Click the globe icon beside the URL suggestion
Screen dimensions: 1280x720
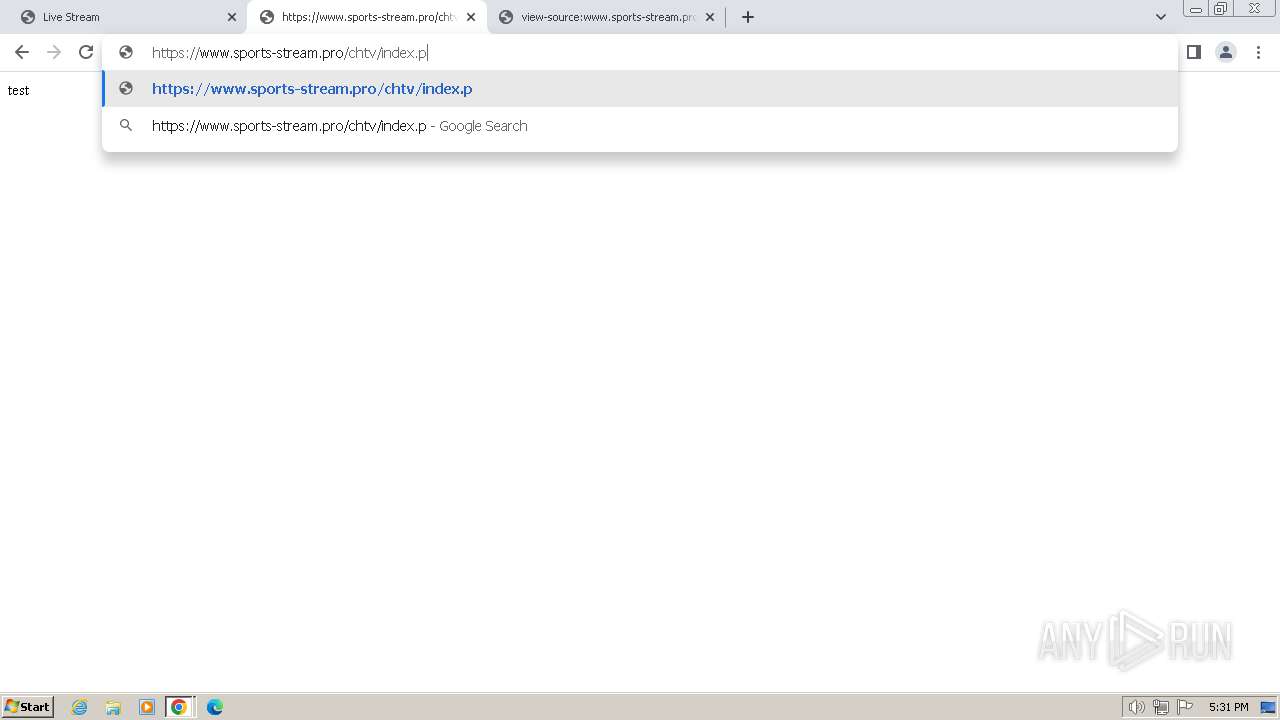[126, 88]
